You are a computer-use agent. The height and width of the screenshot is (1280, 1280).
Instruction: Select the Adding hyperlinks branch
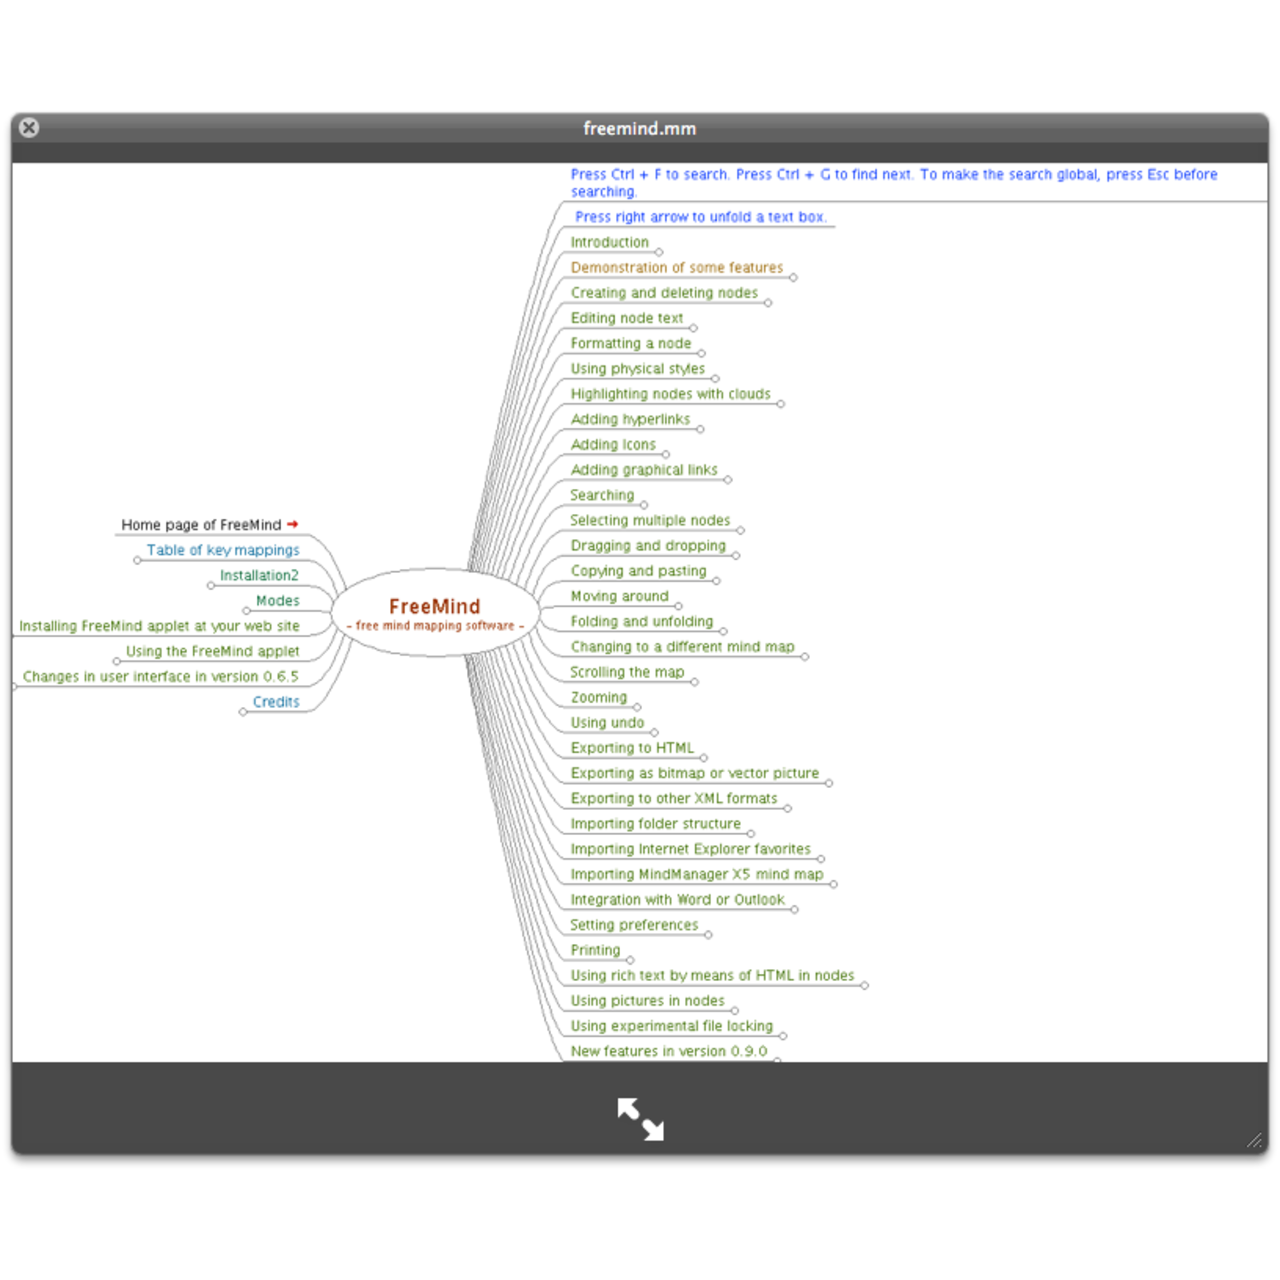click(630, 419)
